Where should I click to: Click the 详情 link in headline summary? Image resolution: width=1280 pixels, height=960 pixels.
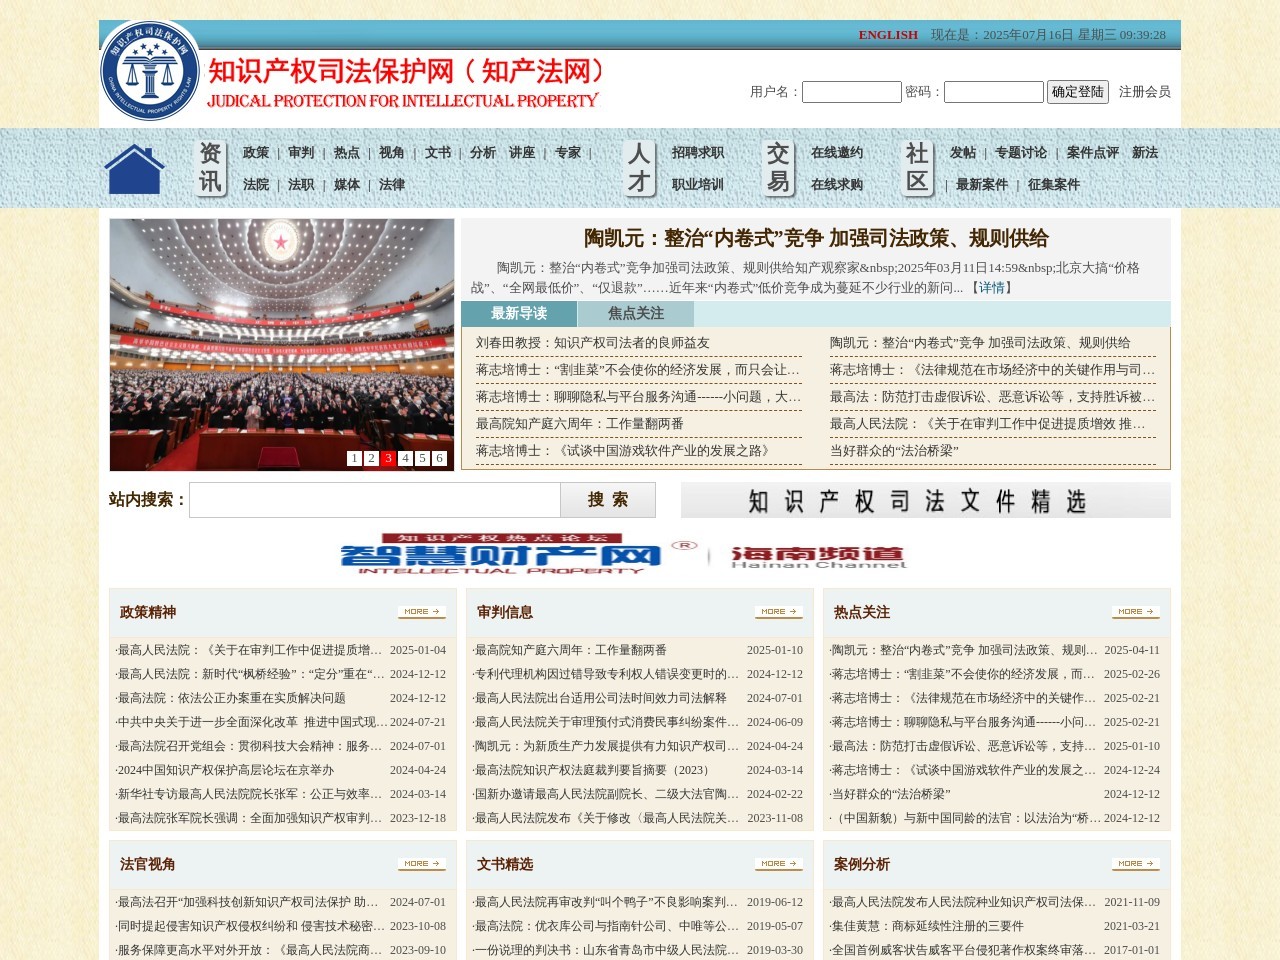(992, 288)
